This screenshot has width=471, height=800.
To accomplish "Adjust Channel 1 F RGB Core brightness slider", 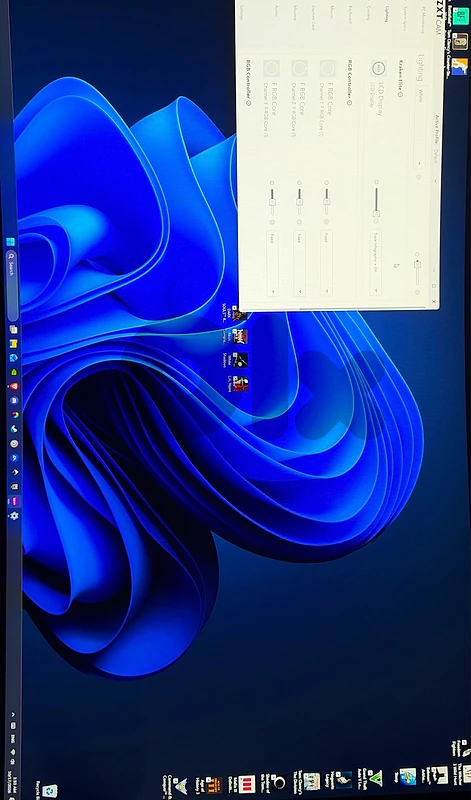I will [x=327, y=202].
